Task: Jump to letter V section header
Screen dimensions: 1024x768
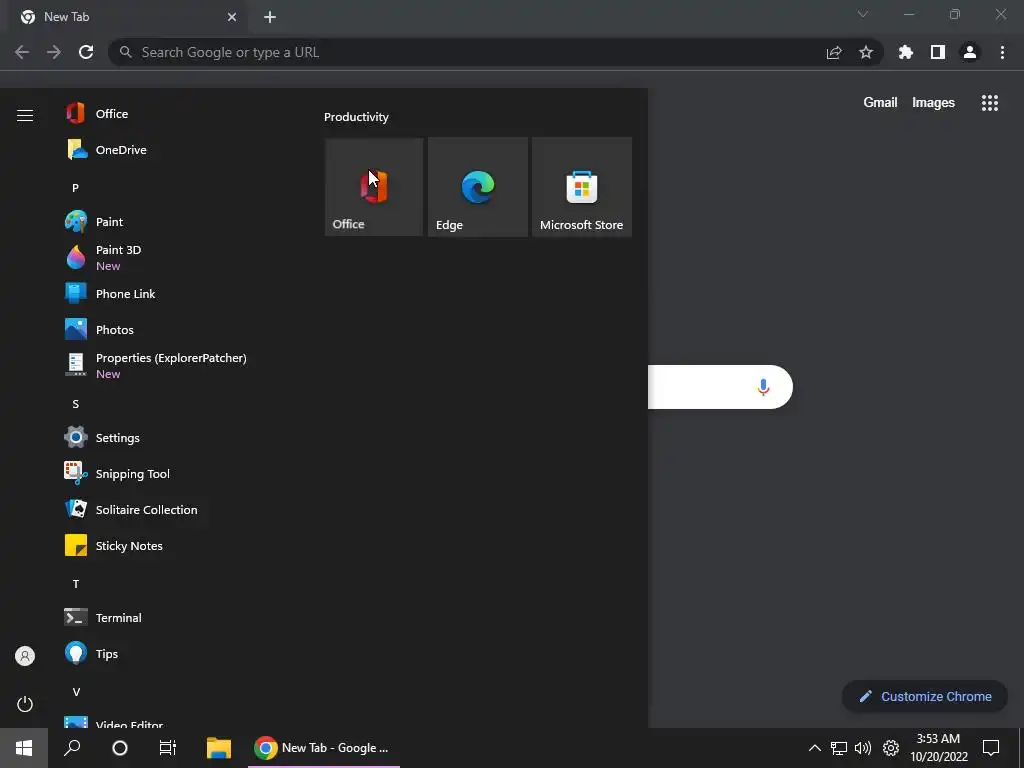Action: (76, 692)
